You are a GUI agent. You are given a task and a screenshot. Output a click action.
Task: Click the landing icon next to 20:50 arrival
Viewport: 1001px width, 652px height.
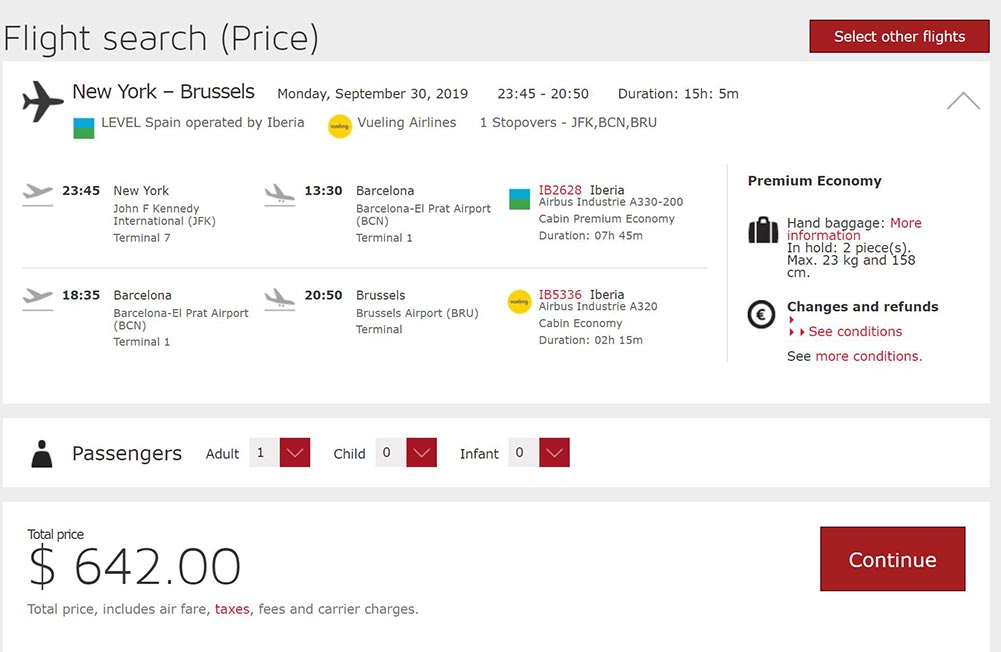280,299
